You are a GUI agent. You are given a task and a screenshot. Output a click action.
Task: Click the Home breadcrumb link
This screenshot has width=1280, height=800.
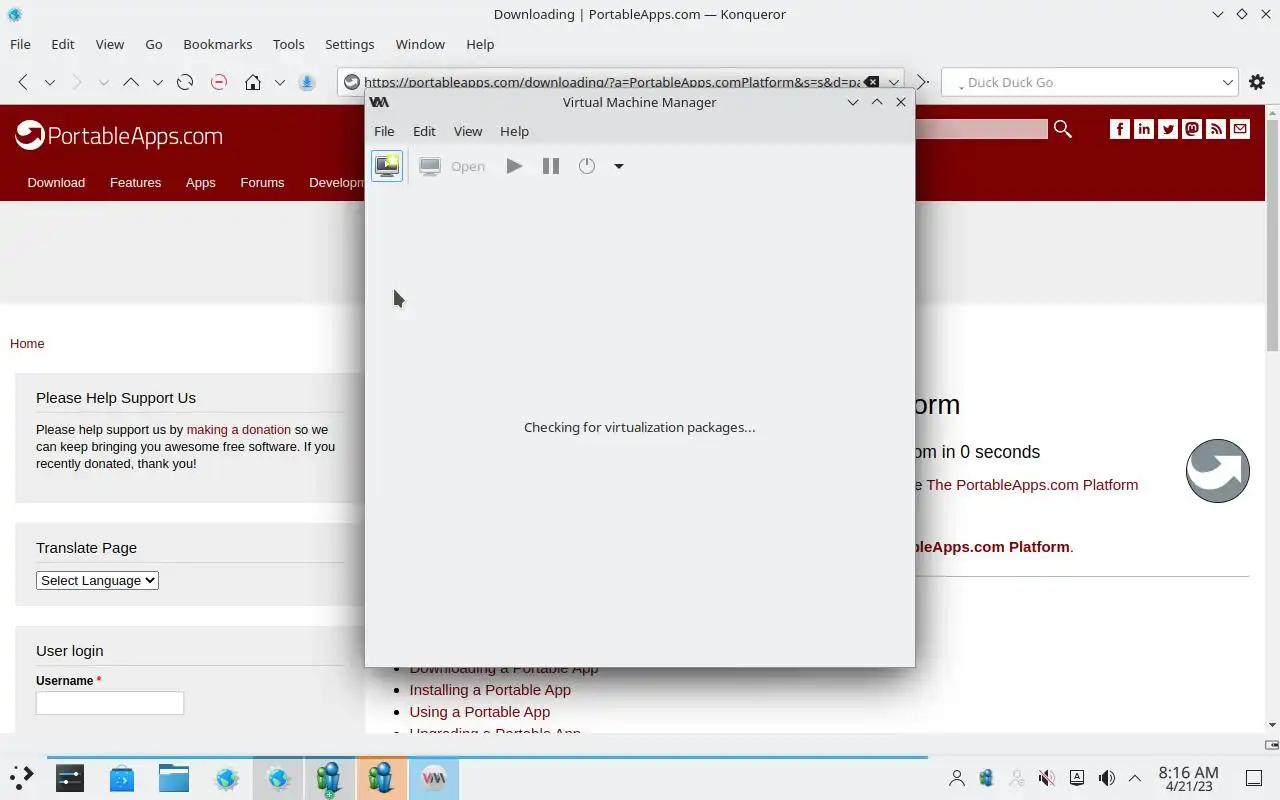click(27, 343)
